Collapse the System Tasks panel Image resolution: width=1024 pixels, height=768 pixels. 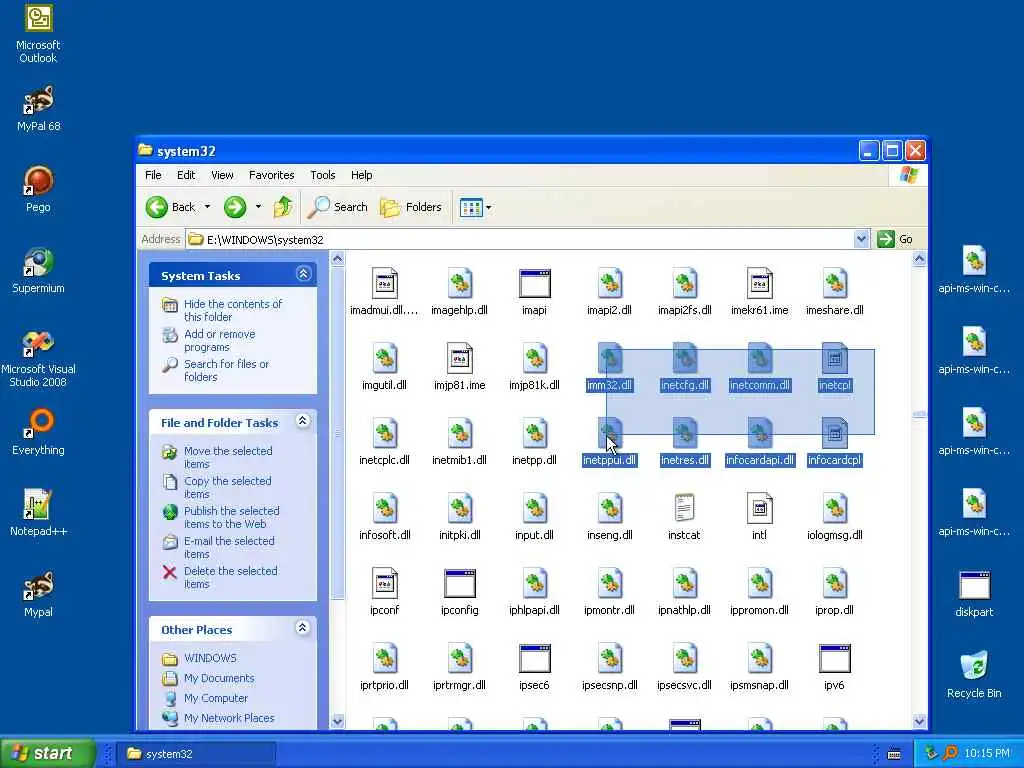point(303,274)
